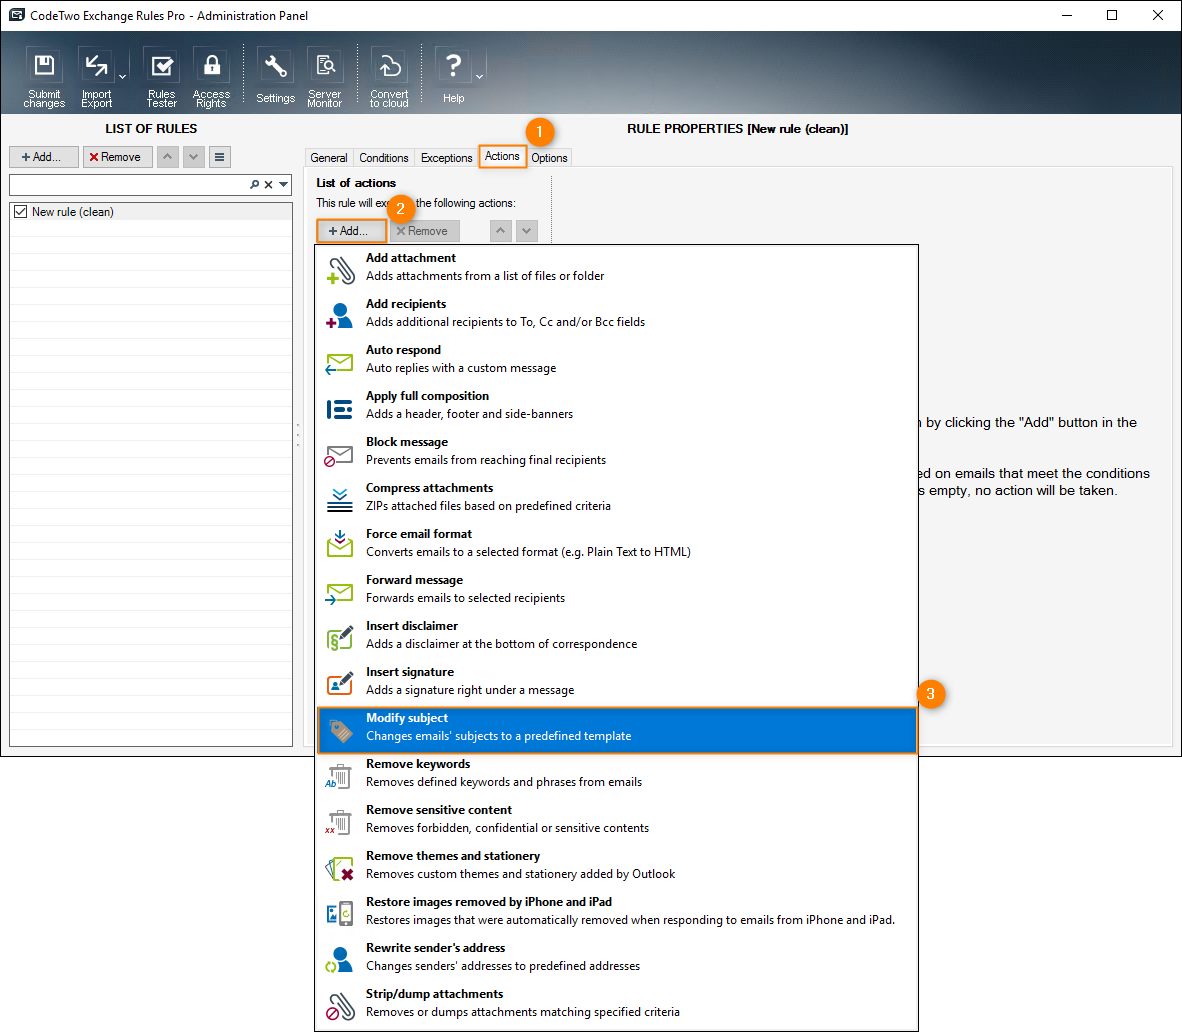The image size is (1182, 1032).
Task: Open Access Rights settings
Action: point(211,78)
